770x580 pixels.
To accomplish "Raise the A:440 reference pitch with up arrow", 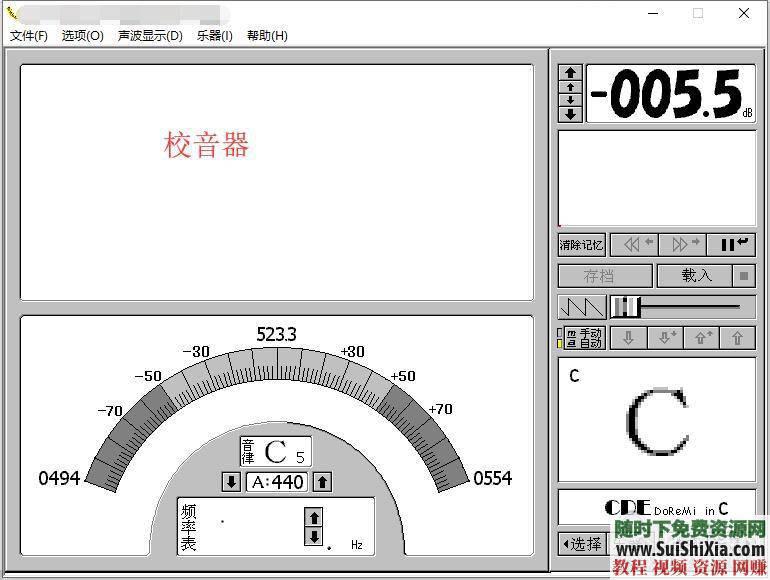I will tap(322, 482).
